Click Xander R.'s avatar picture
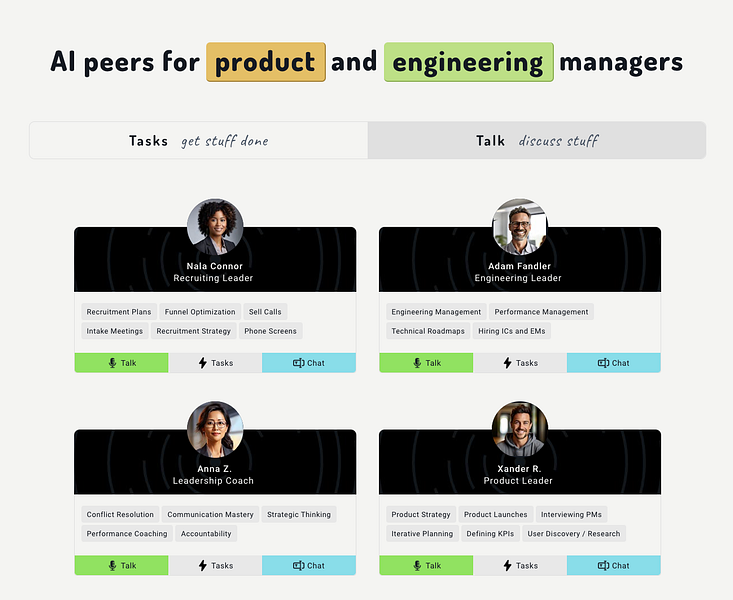 [x=520, y=429]
